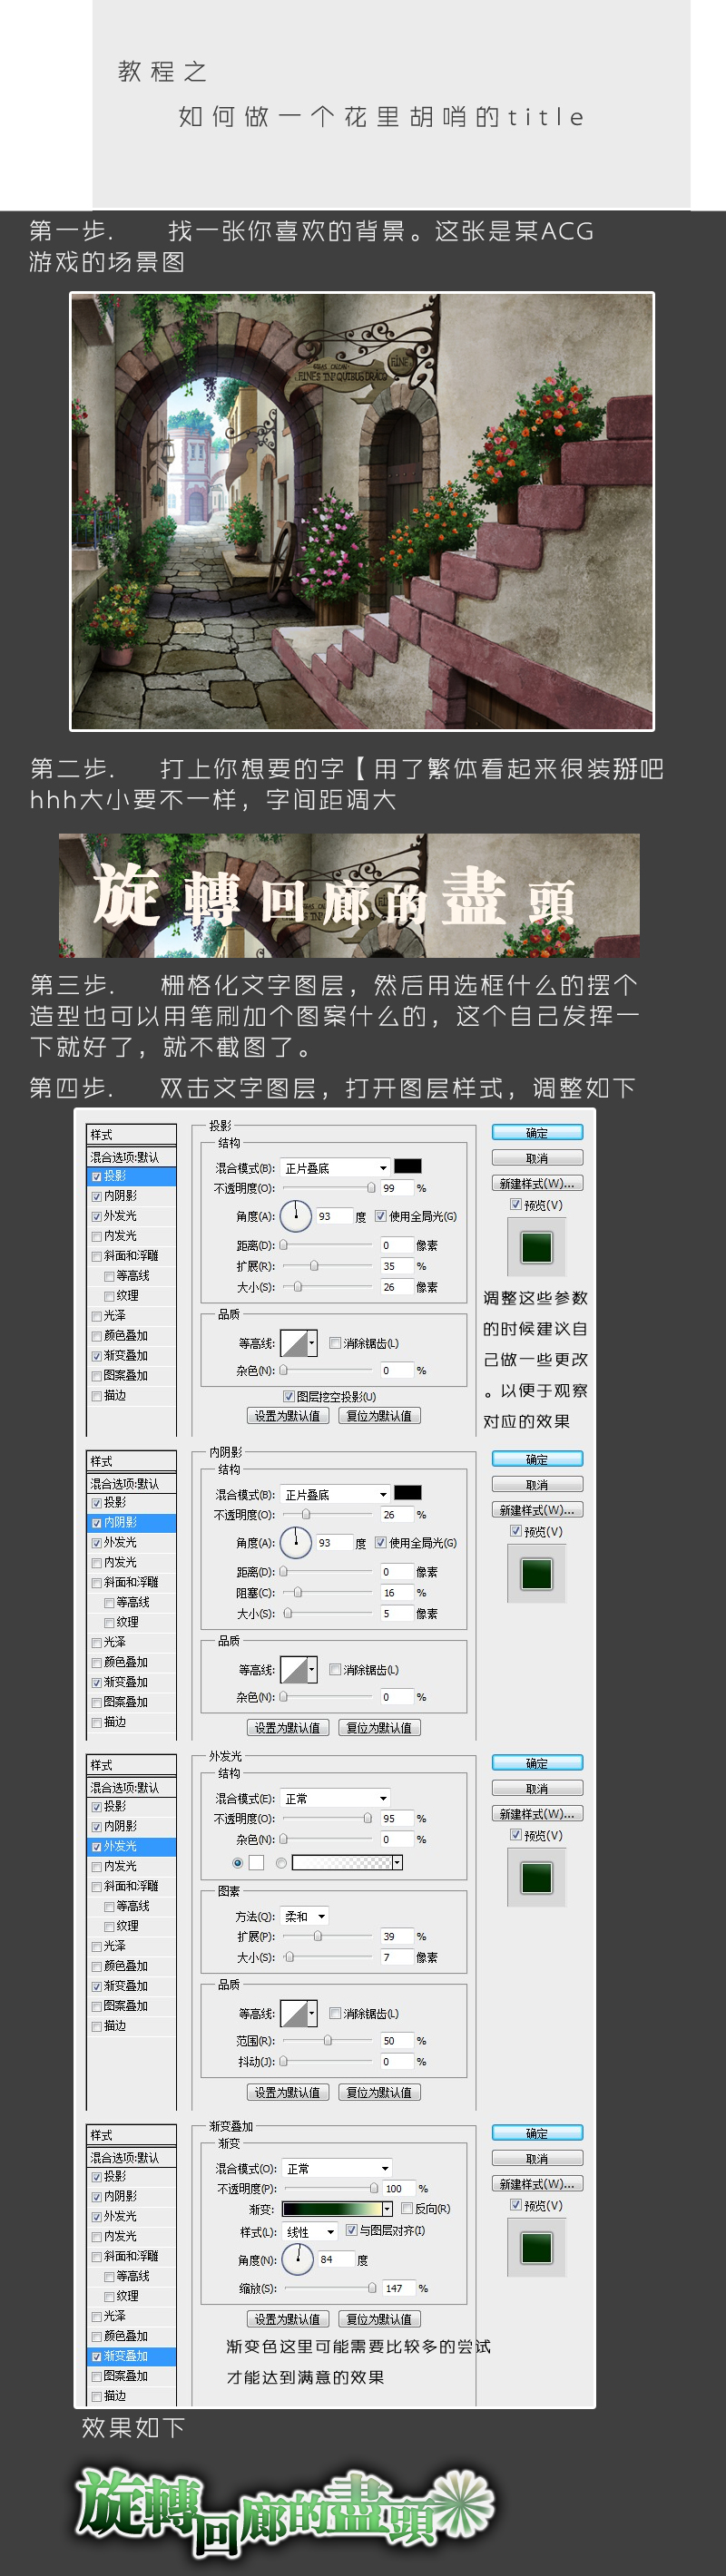
Task: Click the ACG alley background image
Action: [x=362, y=511]
